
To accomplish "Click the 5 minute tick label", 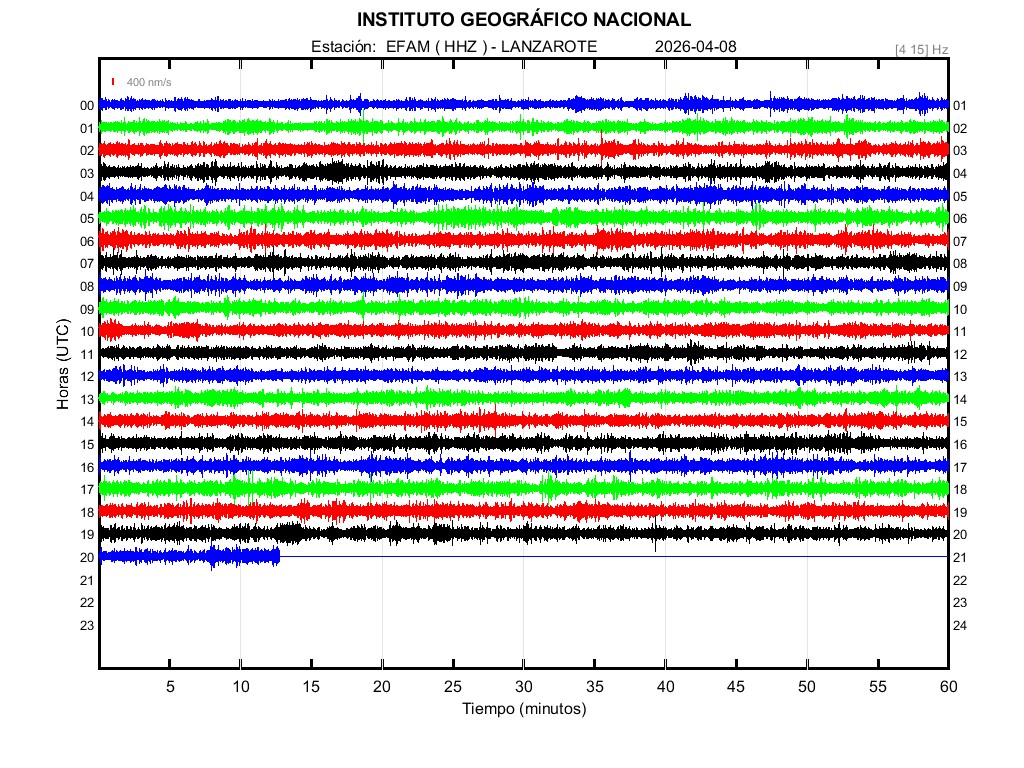I will [x=170, y=686].
